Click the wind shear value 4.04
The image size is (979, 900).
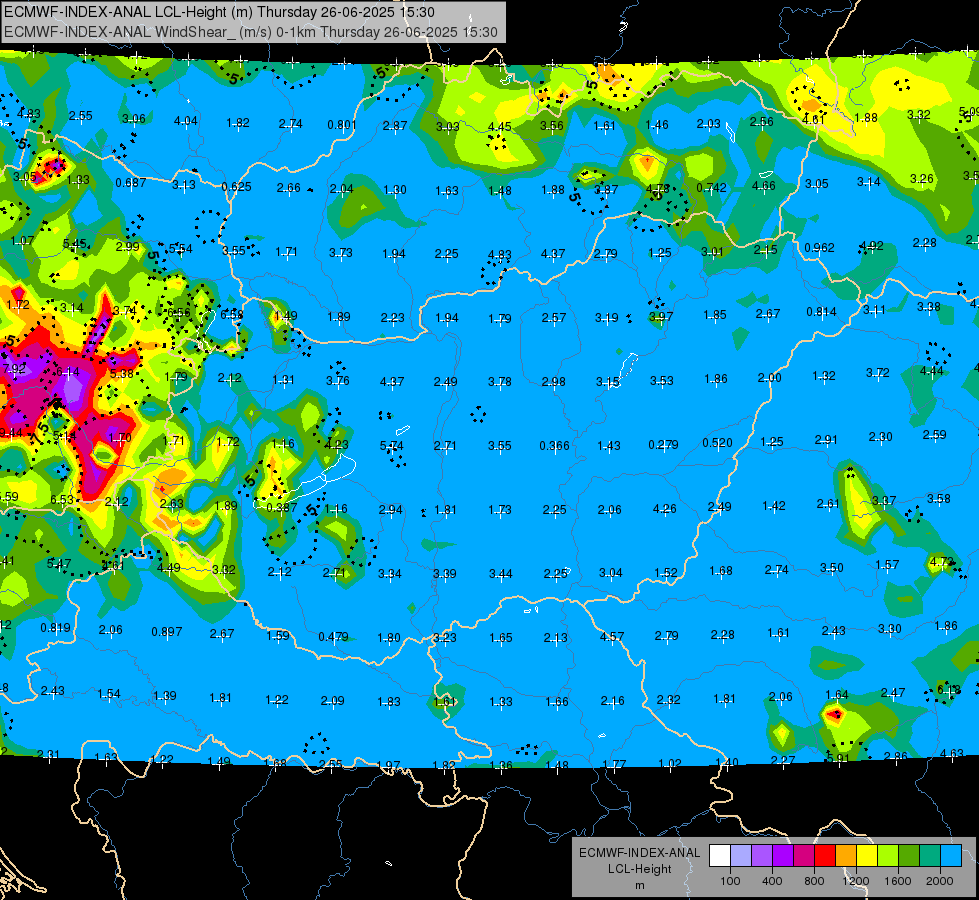click(186, 121)
